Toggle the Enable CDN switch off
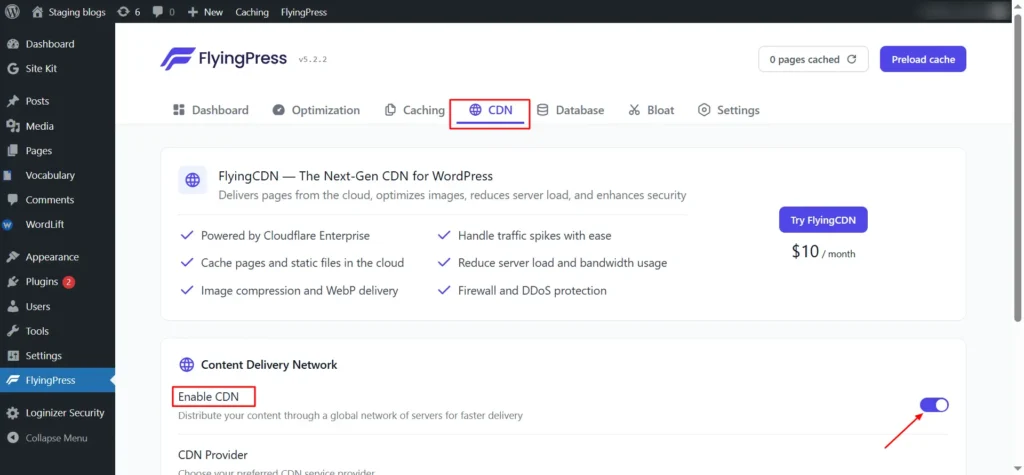The height and width of the screenshot is (475, 1024). coord(934,405)
